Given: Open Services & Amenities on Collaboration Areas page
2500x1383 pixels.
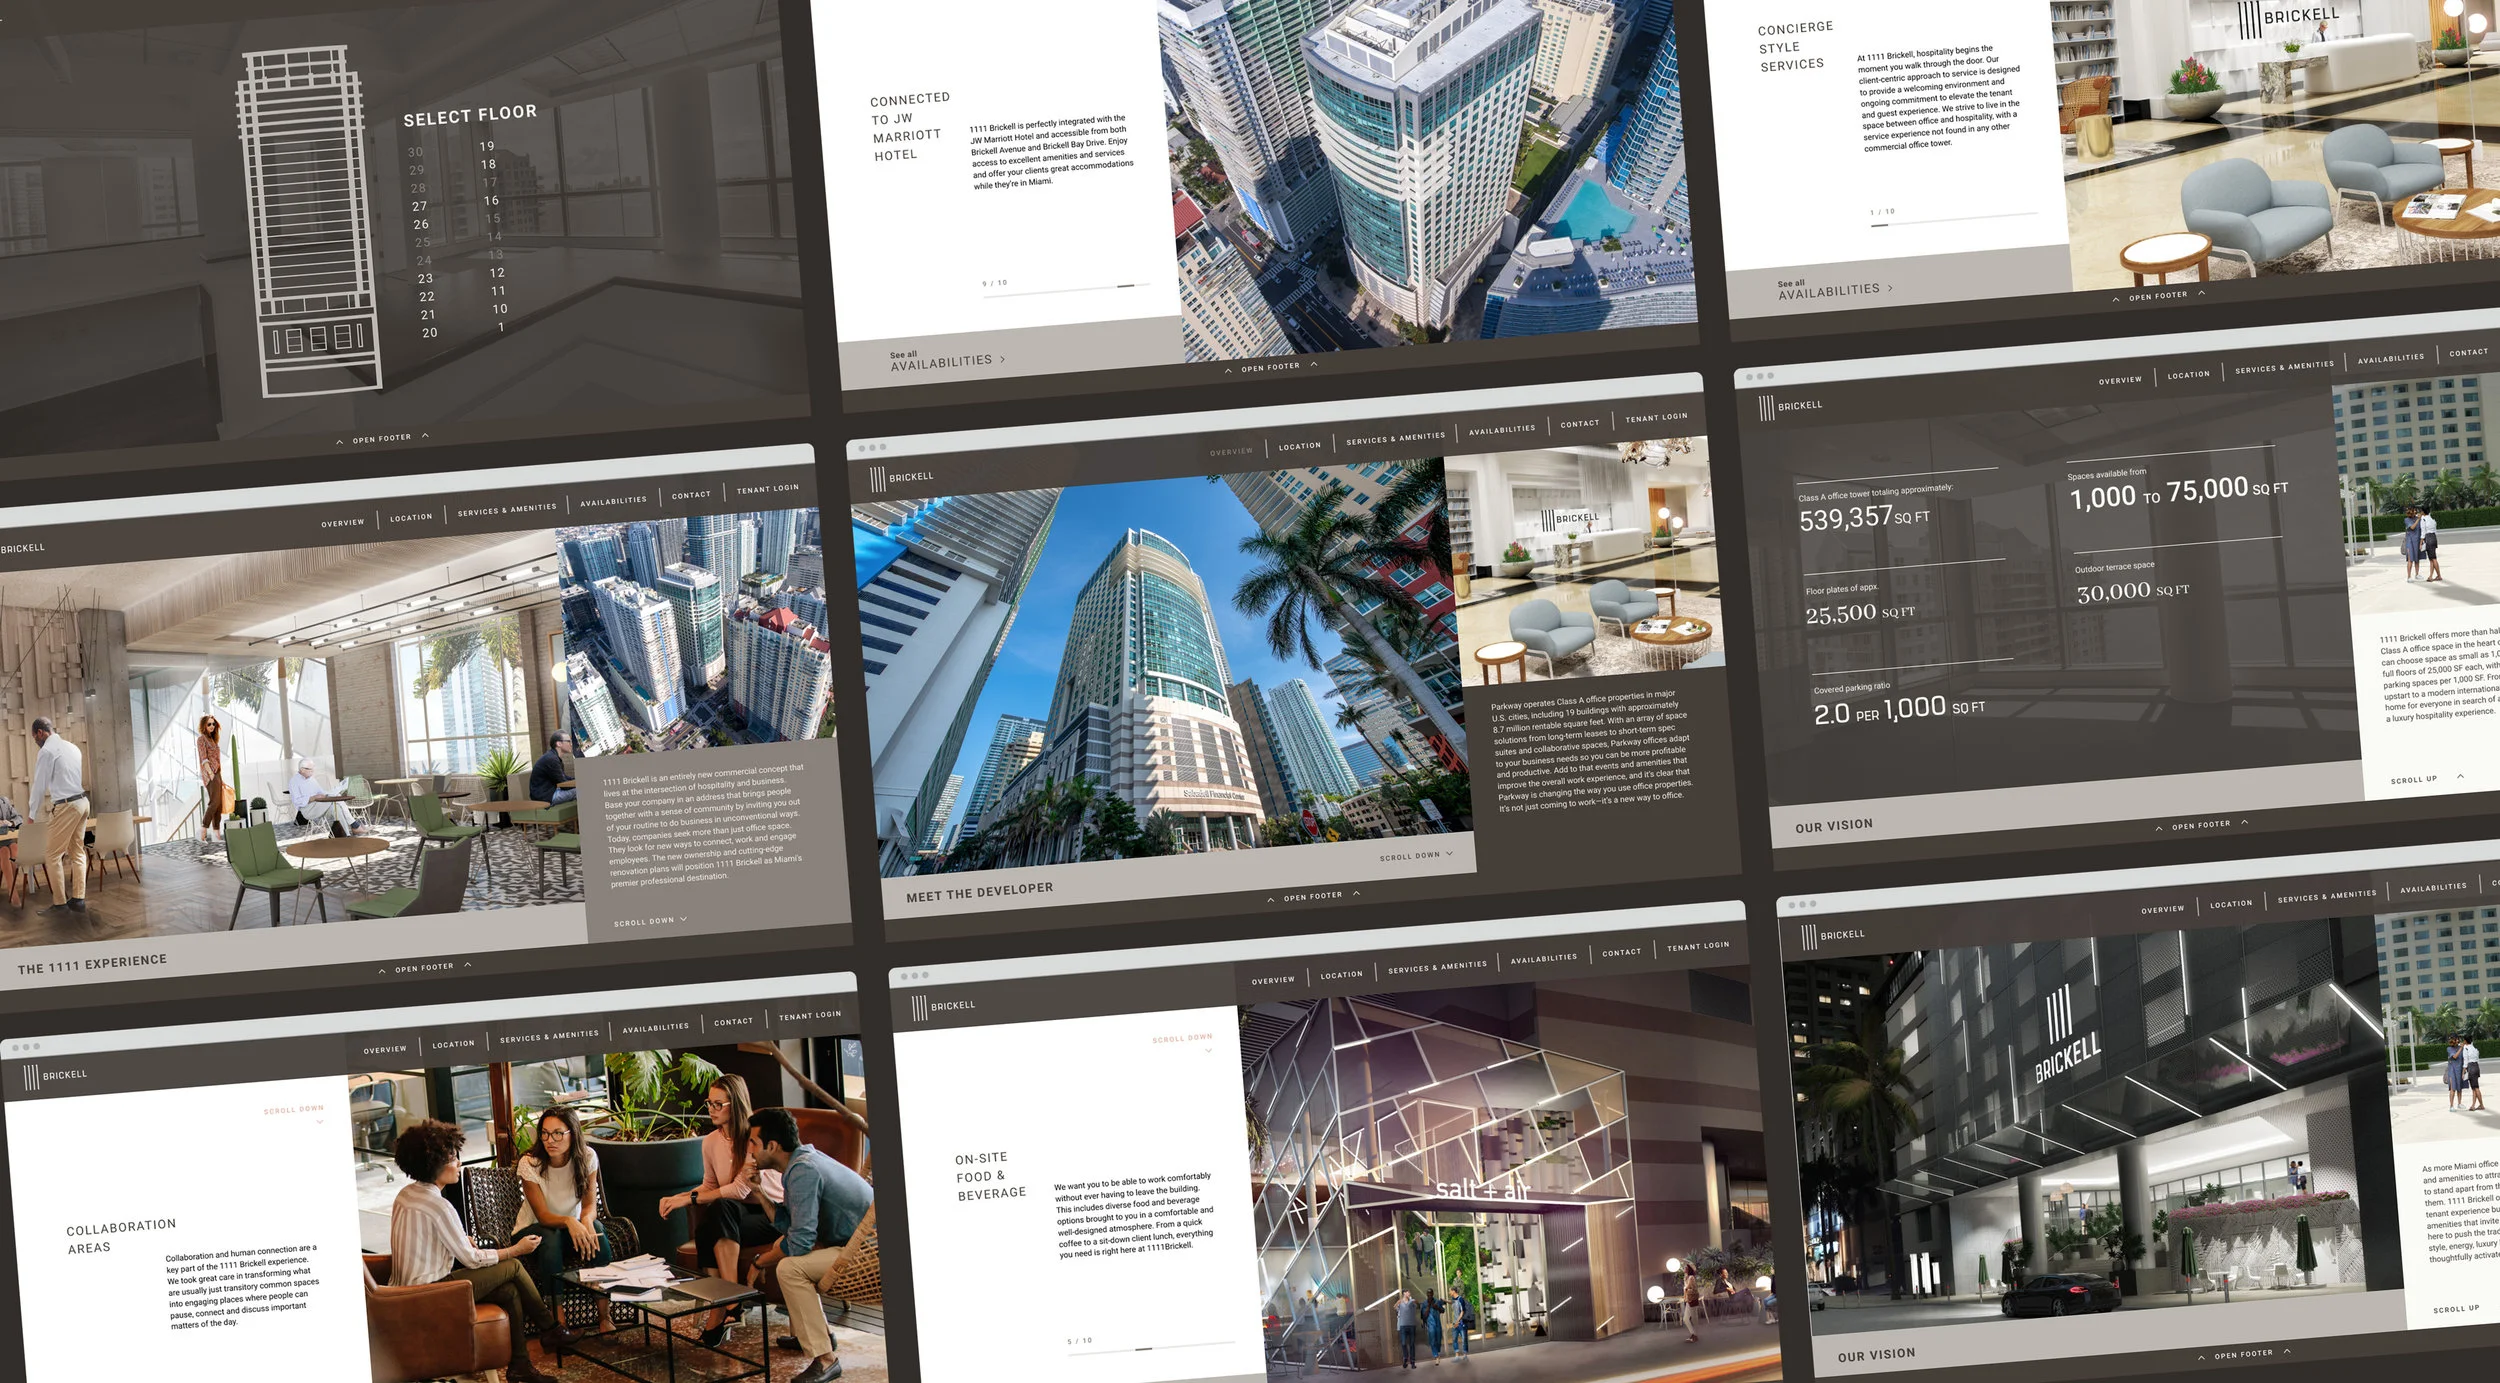Looking at the screenshot, I should pos(549,1036).
